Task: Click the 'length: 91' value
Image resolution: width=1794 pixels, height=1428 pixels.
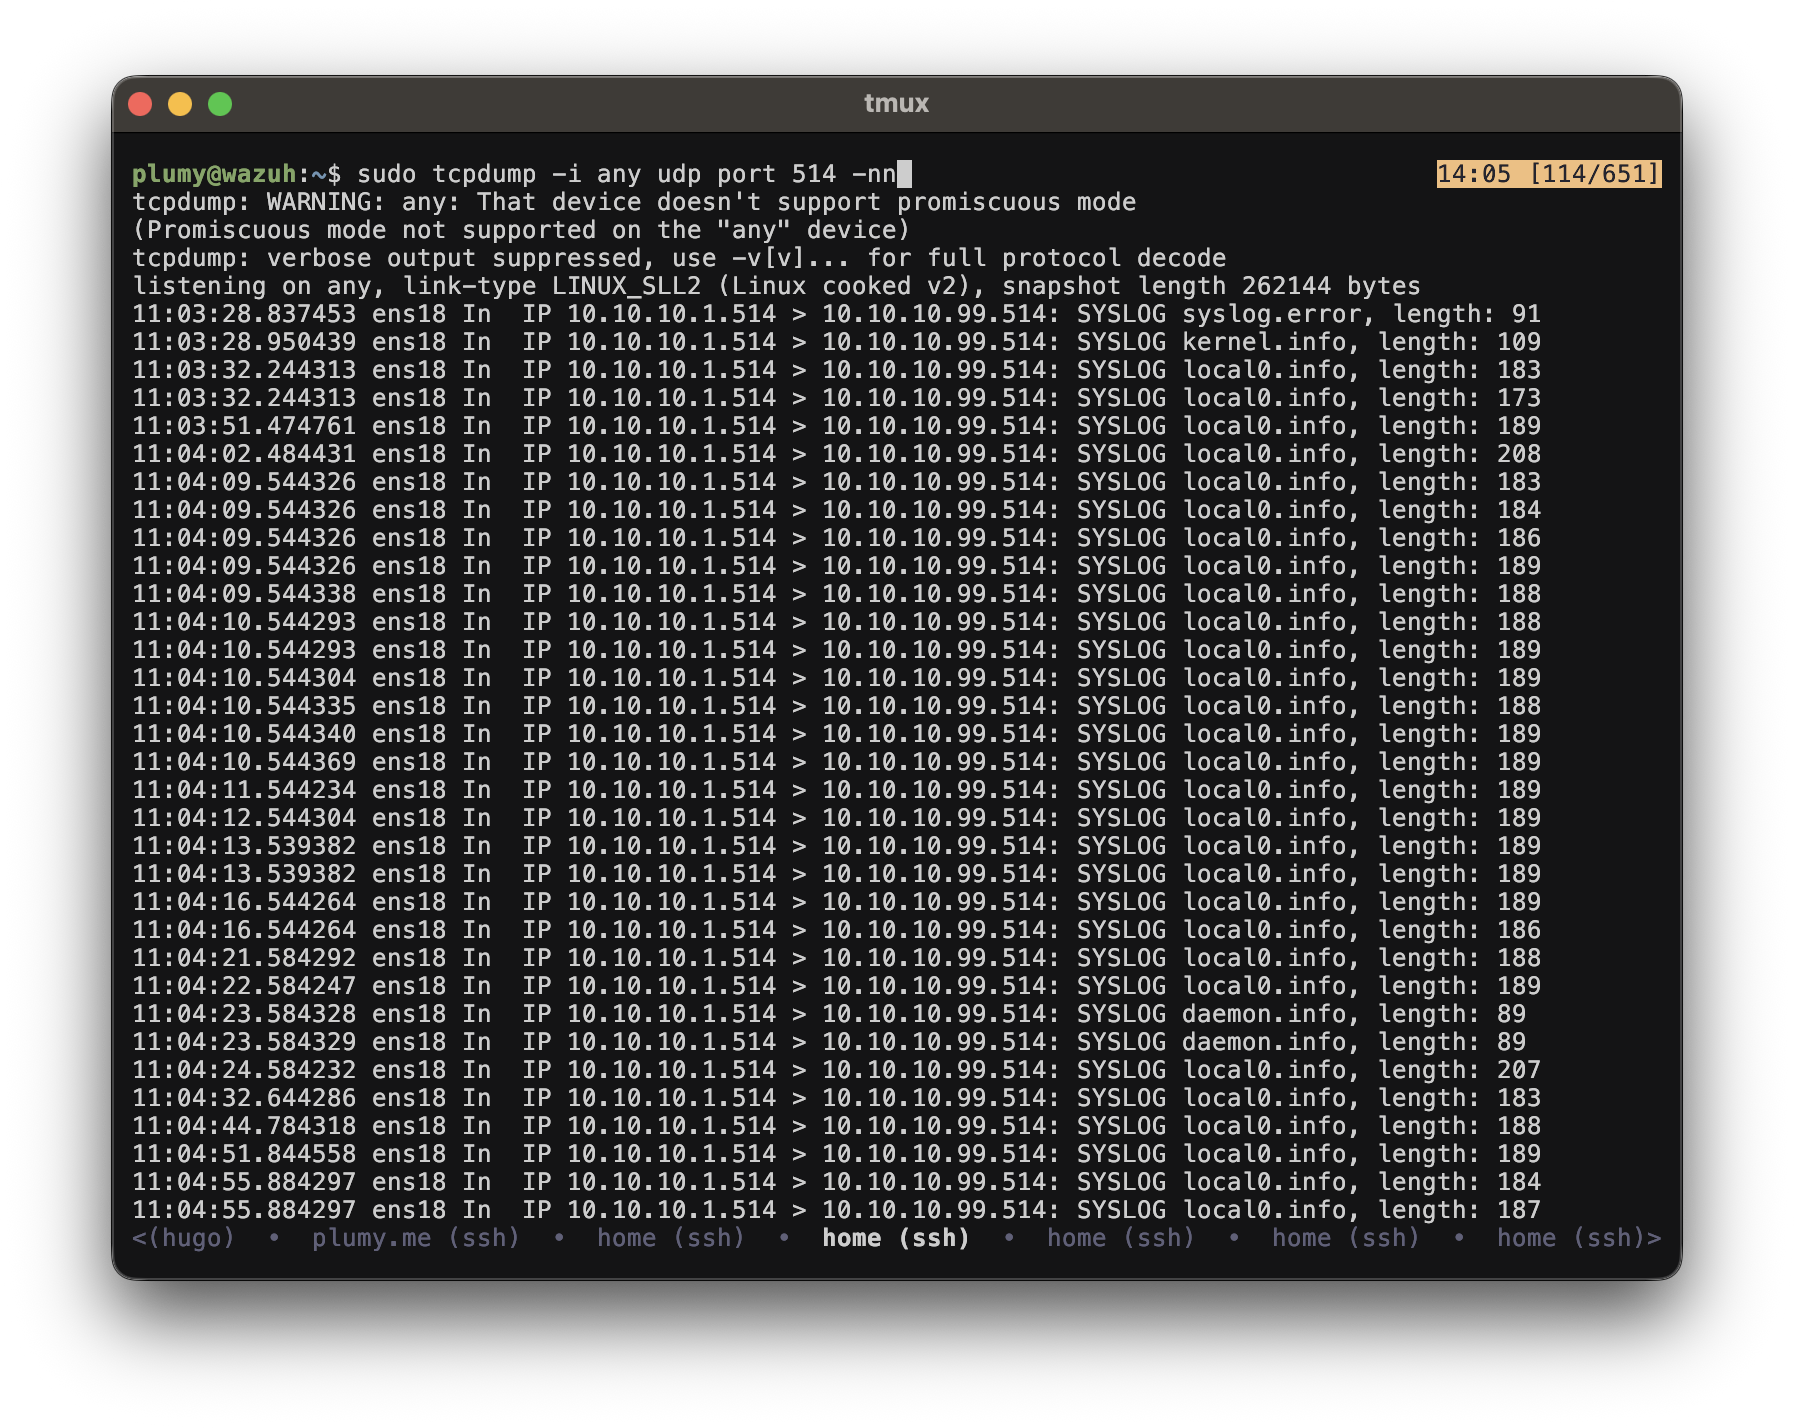Action: tap(1467, 314)
